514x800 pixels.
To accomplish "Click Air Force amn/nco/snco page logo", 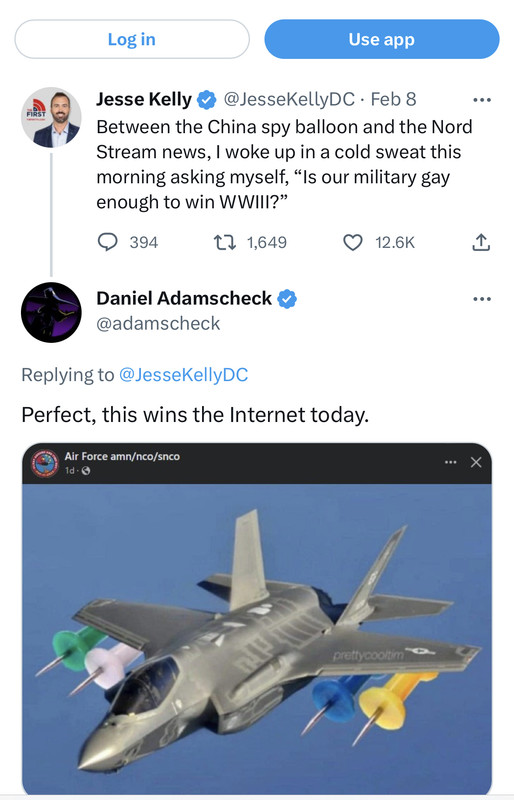I will (45, 464).
